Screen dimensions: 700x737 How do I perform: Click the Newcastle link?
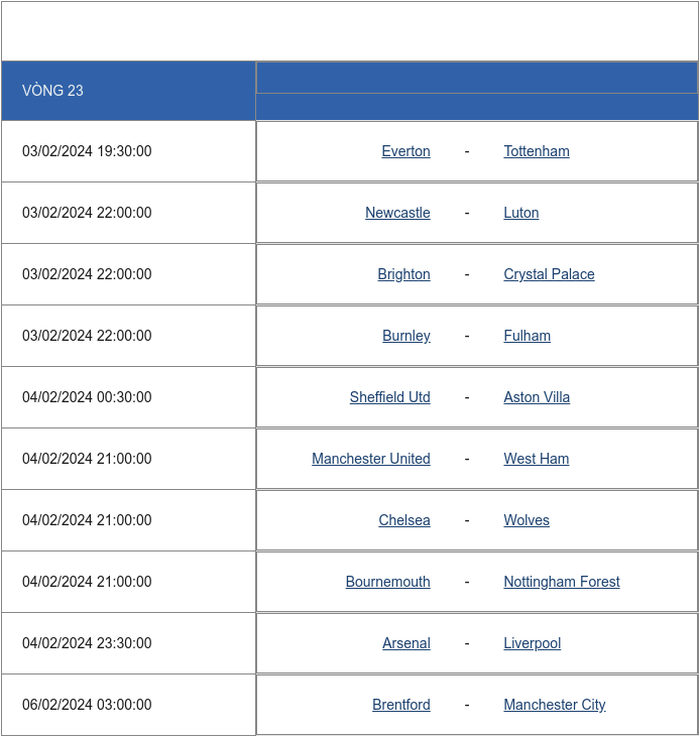[398, 213]
